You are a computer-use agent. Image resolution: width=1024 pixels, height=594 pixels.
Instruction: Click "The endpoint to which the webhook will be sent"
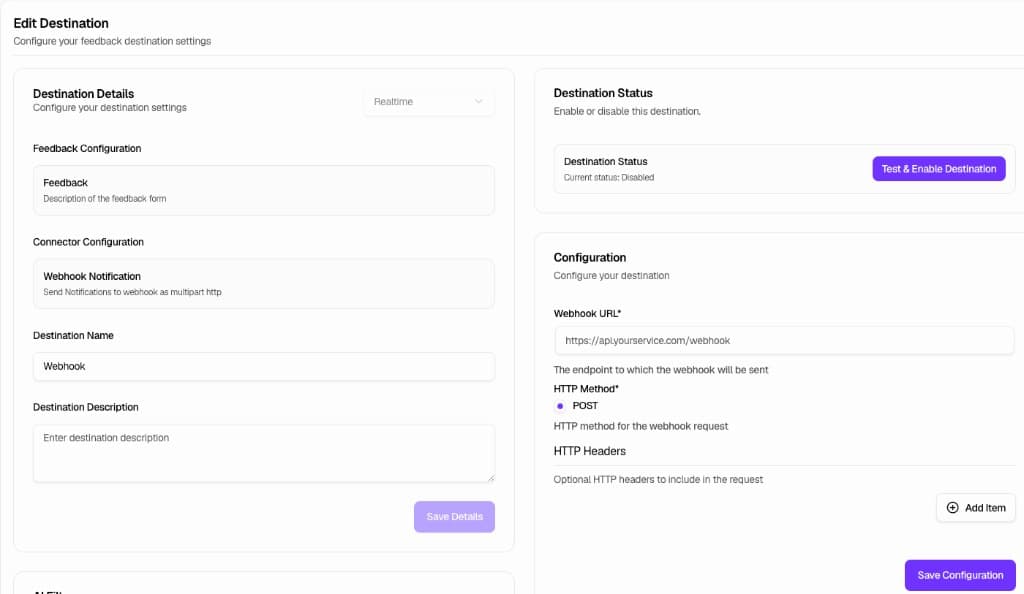pyautogui.click(x=660, y=369)
